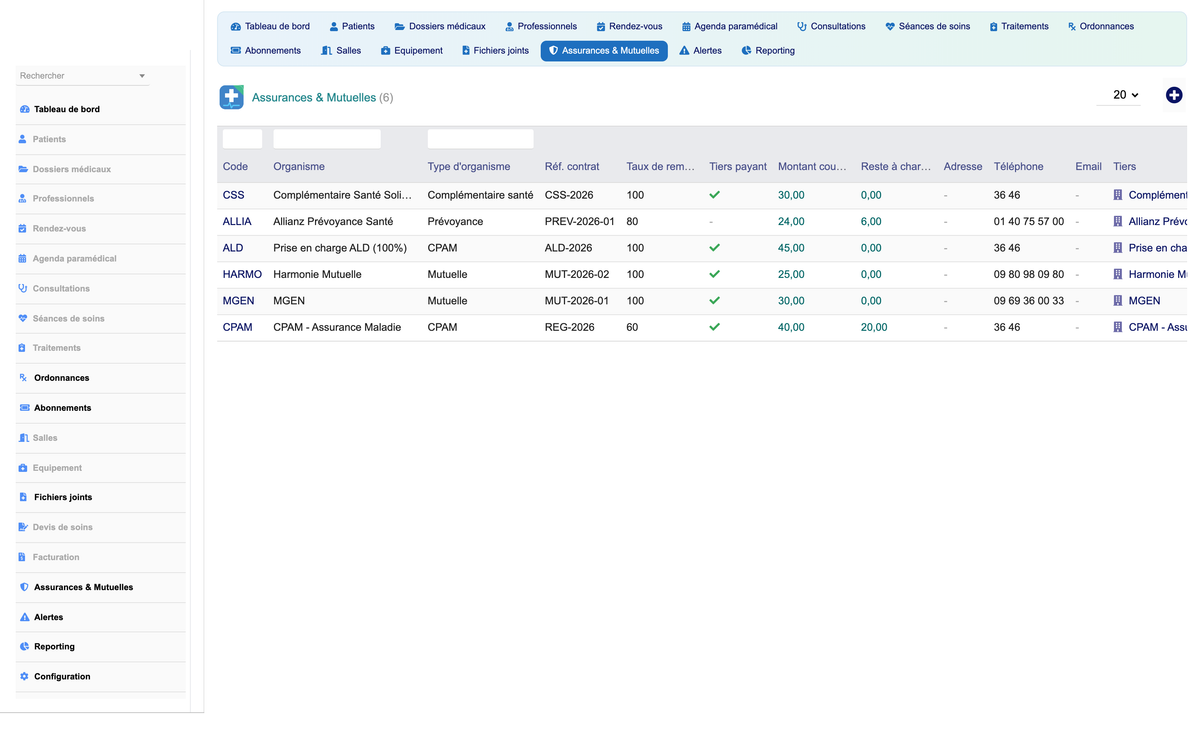This screenshot has height=743, width=1200.
Task: Click the sidebar Consultations stethoscope icon
Action: tap(23, 288)
